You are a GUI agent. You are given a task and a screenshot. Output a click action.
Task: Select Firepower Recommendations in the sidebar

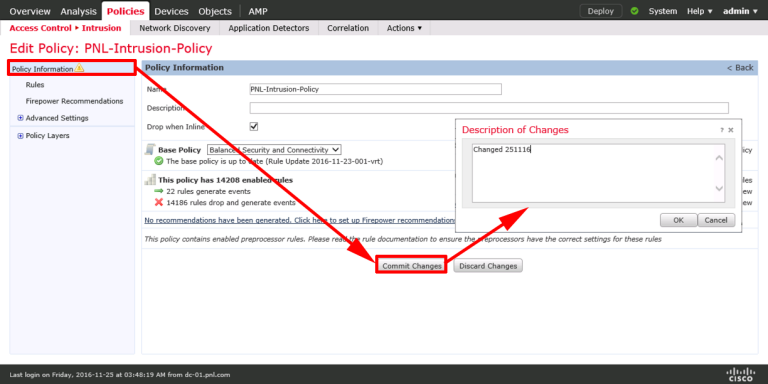(74, 101)
